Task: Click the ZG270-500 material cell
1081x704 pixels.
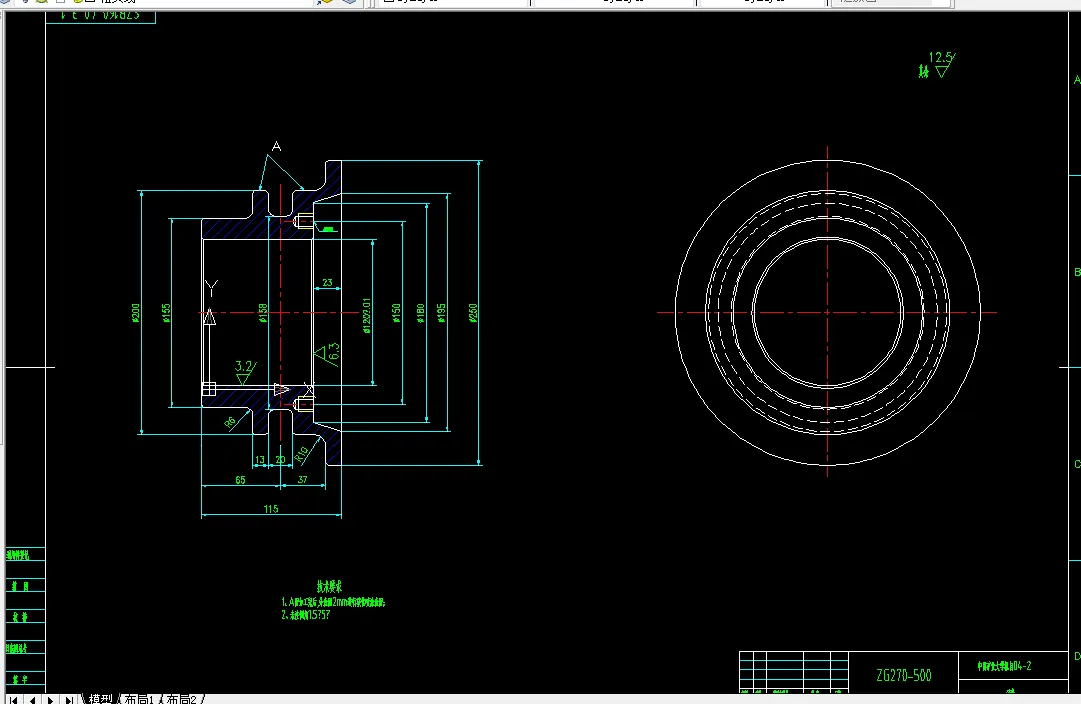Action: pyautogui.click(x=904, y=675)
